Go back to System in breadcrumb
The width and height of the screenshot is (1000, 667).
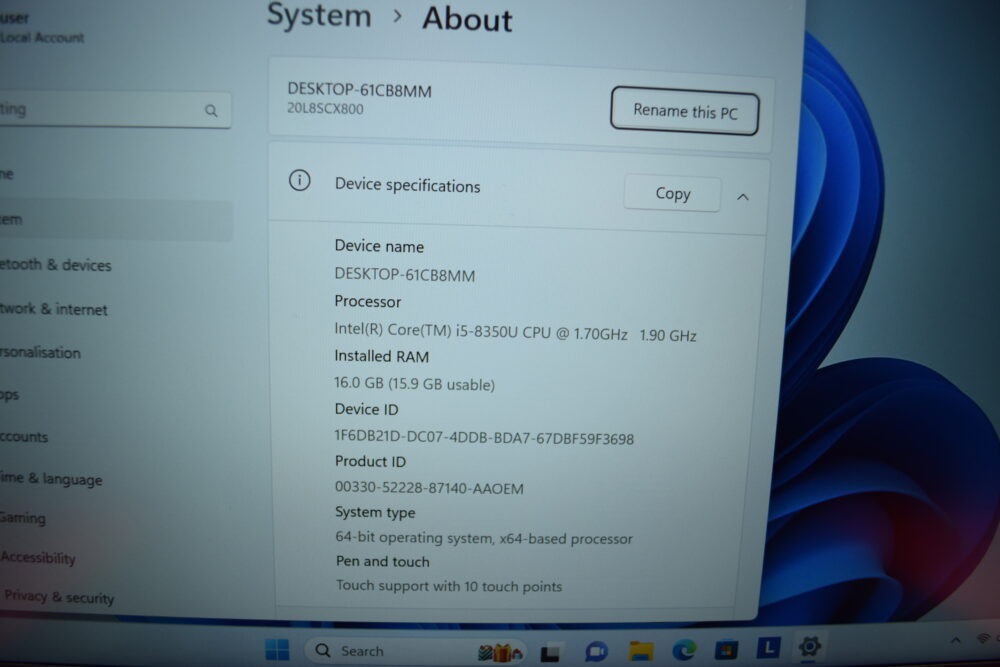(319, 15)
